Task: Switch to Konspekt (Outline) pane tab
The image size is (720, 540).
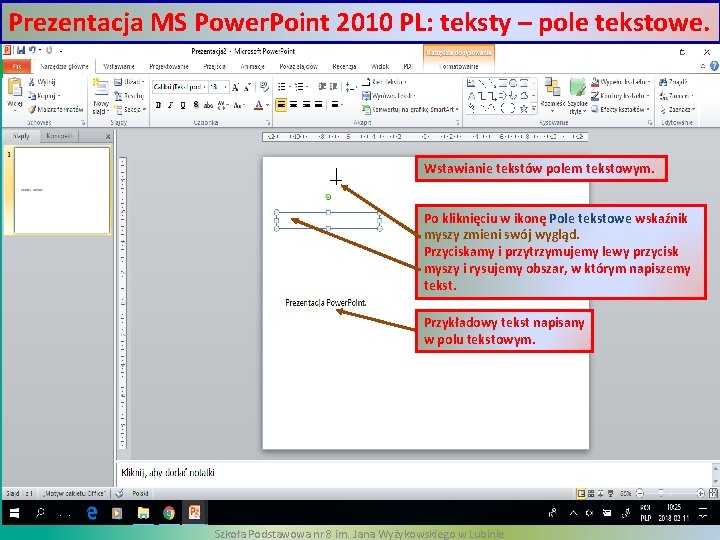Action: click(59, 136)
